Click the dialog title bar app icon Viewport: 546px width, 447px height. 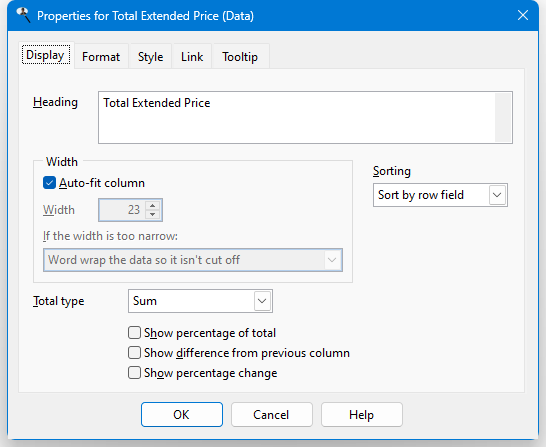point(23,15)
